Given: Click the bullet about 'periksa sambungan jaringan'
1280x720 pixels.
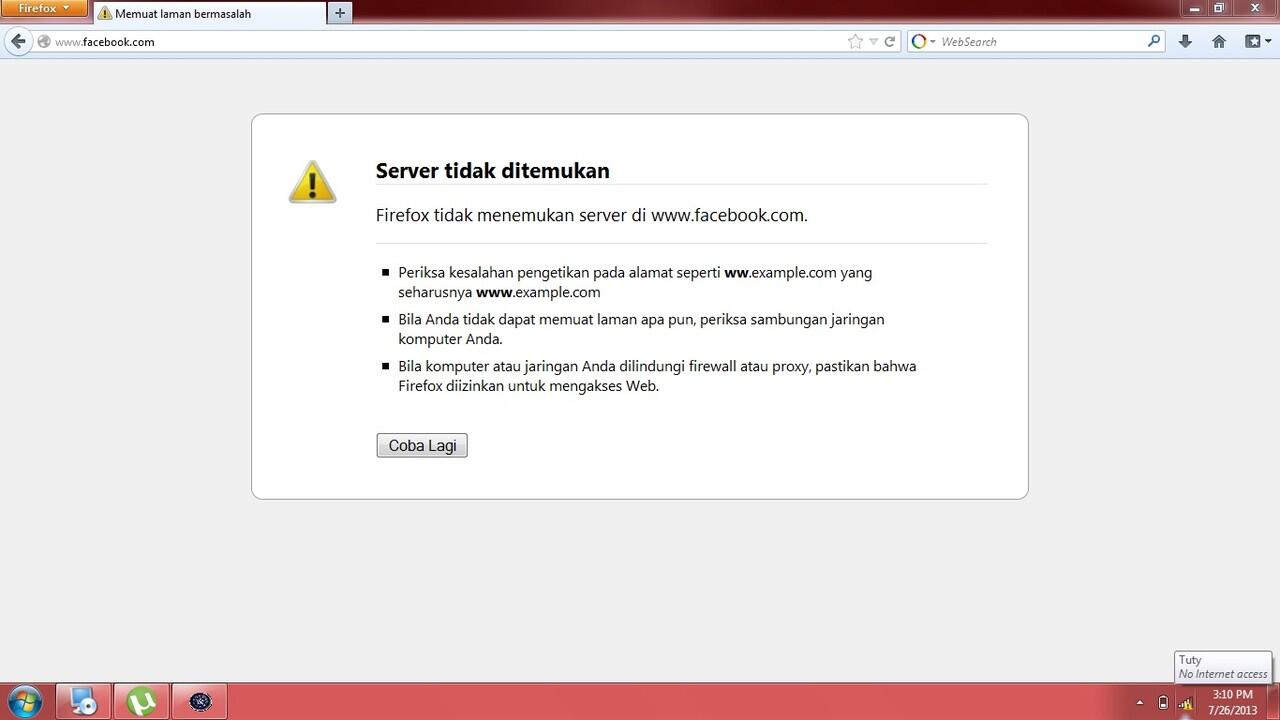Looking at the screenshot, I should click(x=641, y=329).
